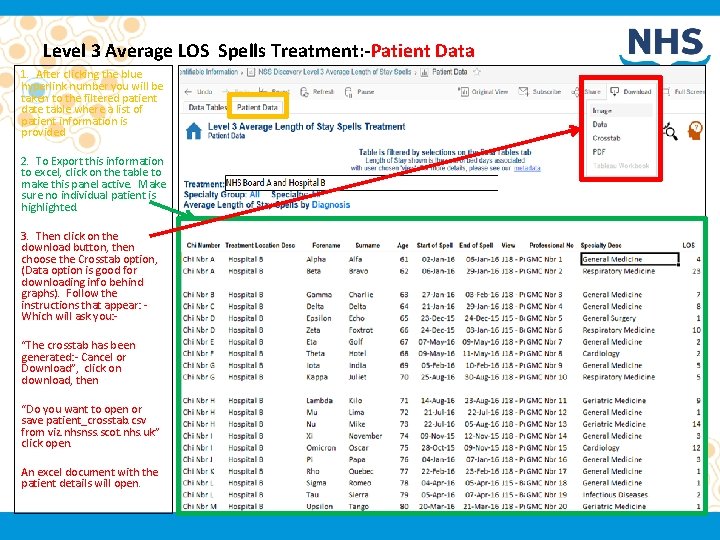This screenshot has height=540, width=720.
Task: Click the Specialty Desc column header
Action: click(x=601, y=246)
